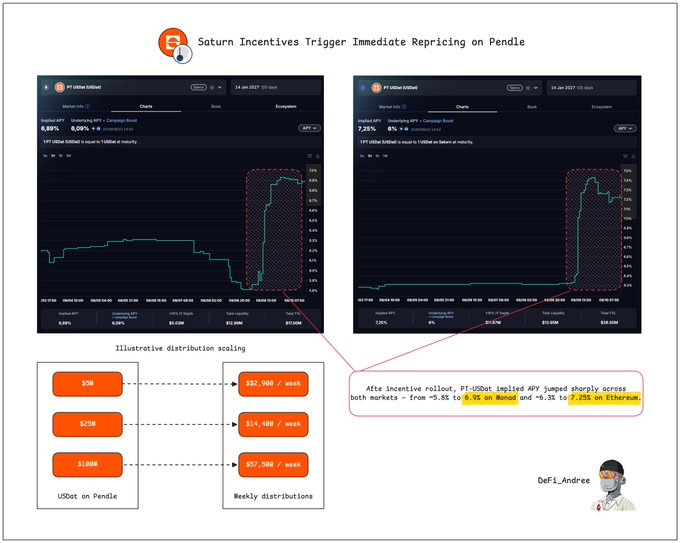Click the highlighted text 7.25% on Ethereum
Image resolution: width=680 pixels, height=543 pixels.
coord(605,398)
